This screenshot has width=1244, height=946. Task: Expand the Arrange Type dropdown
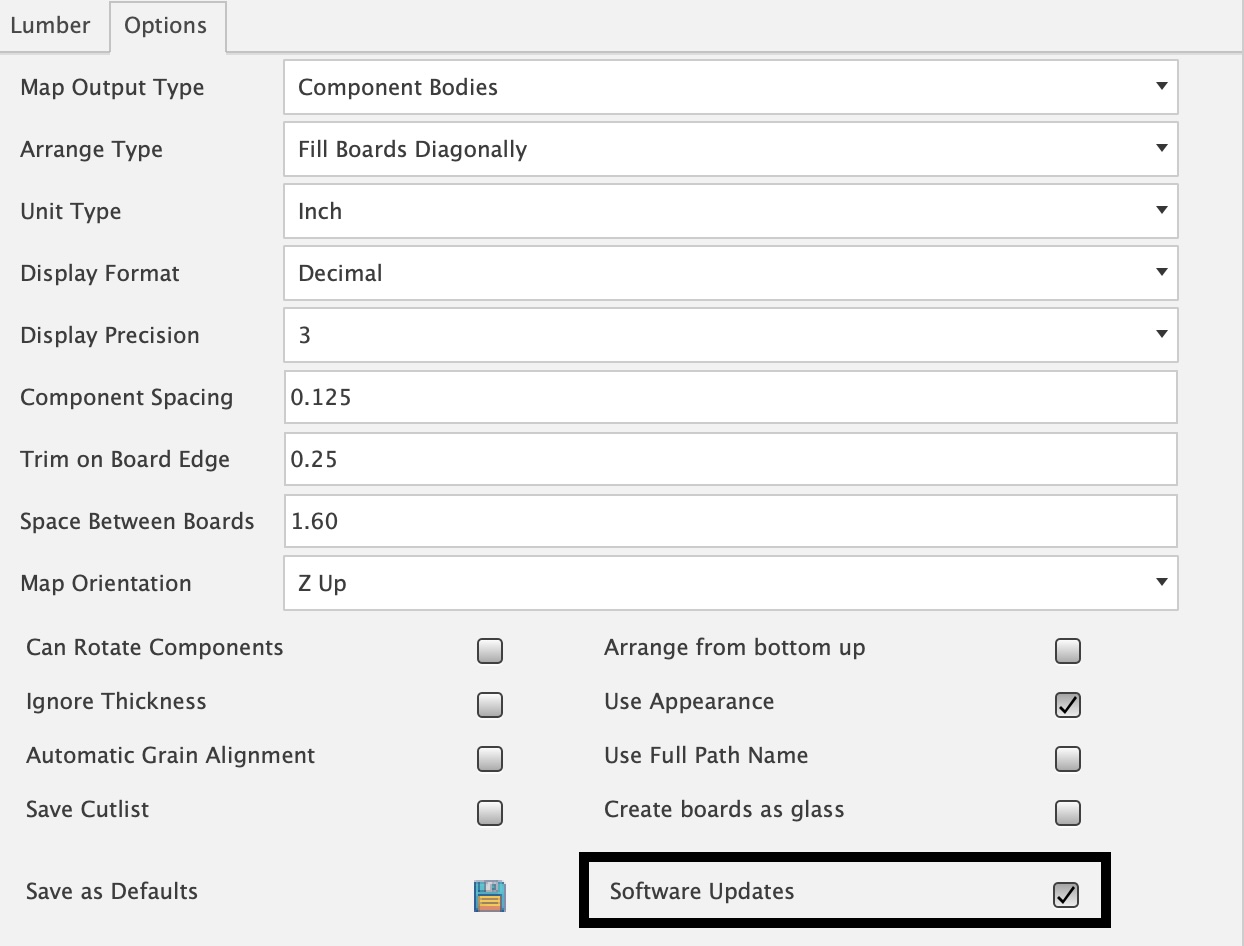pyautogui.click(x=730, y=150)
